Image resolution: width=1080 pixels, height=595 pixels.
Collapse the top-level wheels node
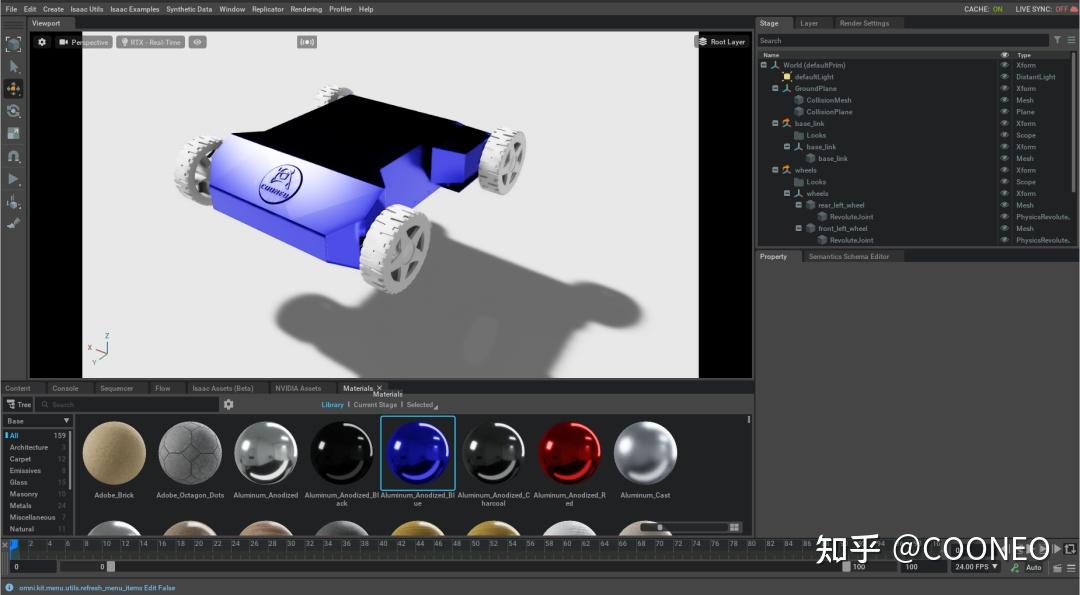click(x=775, y=170)
